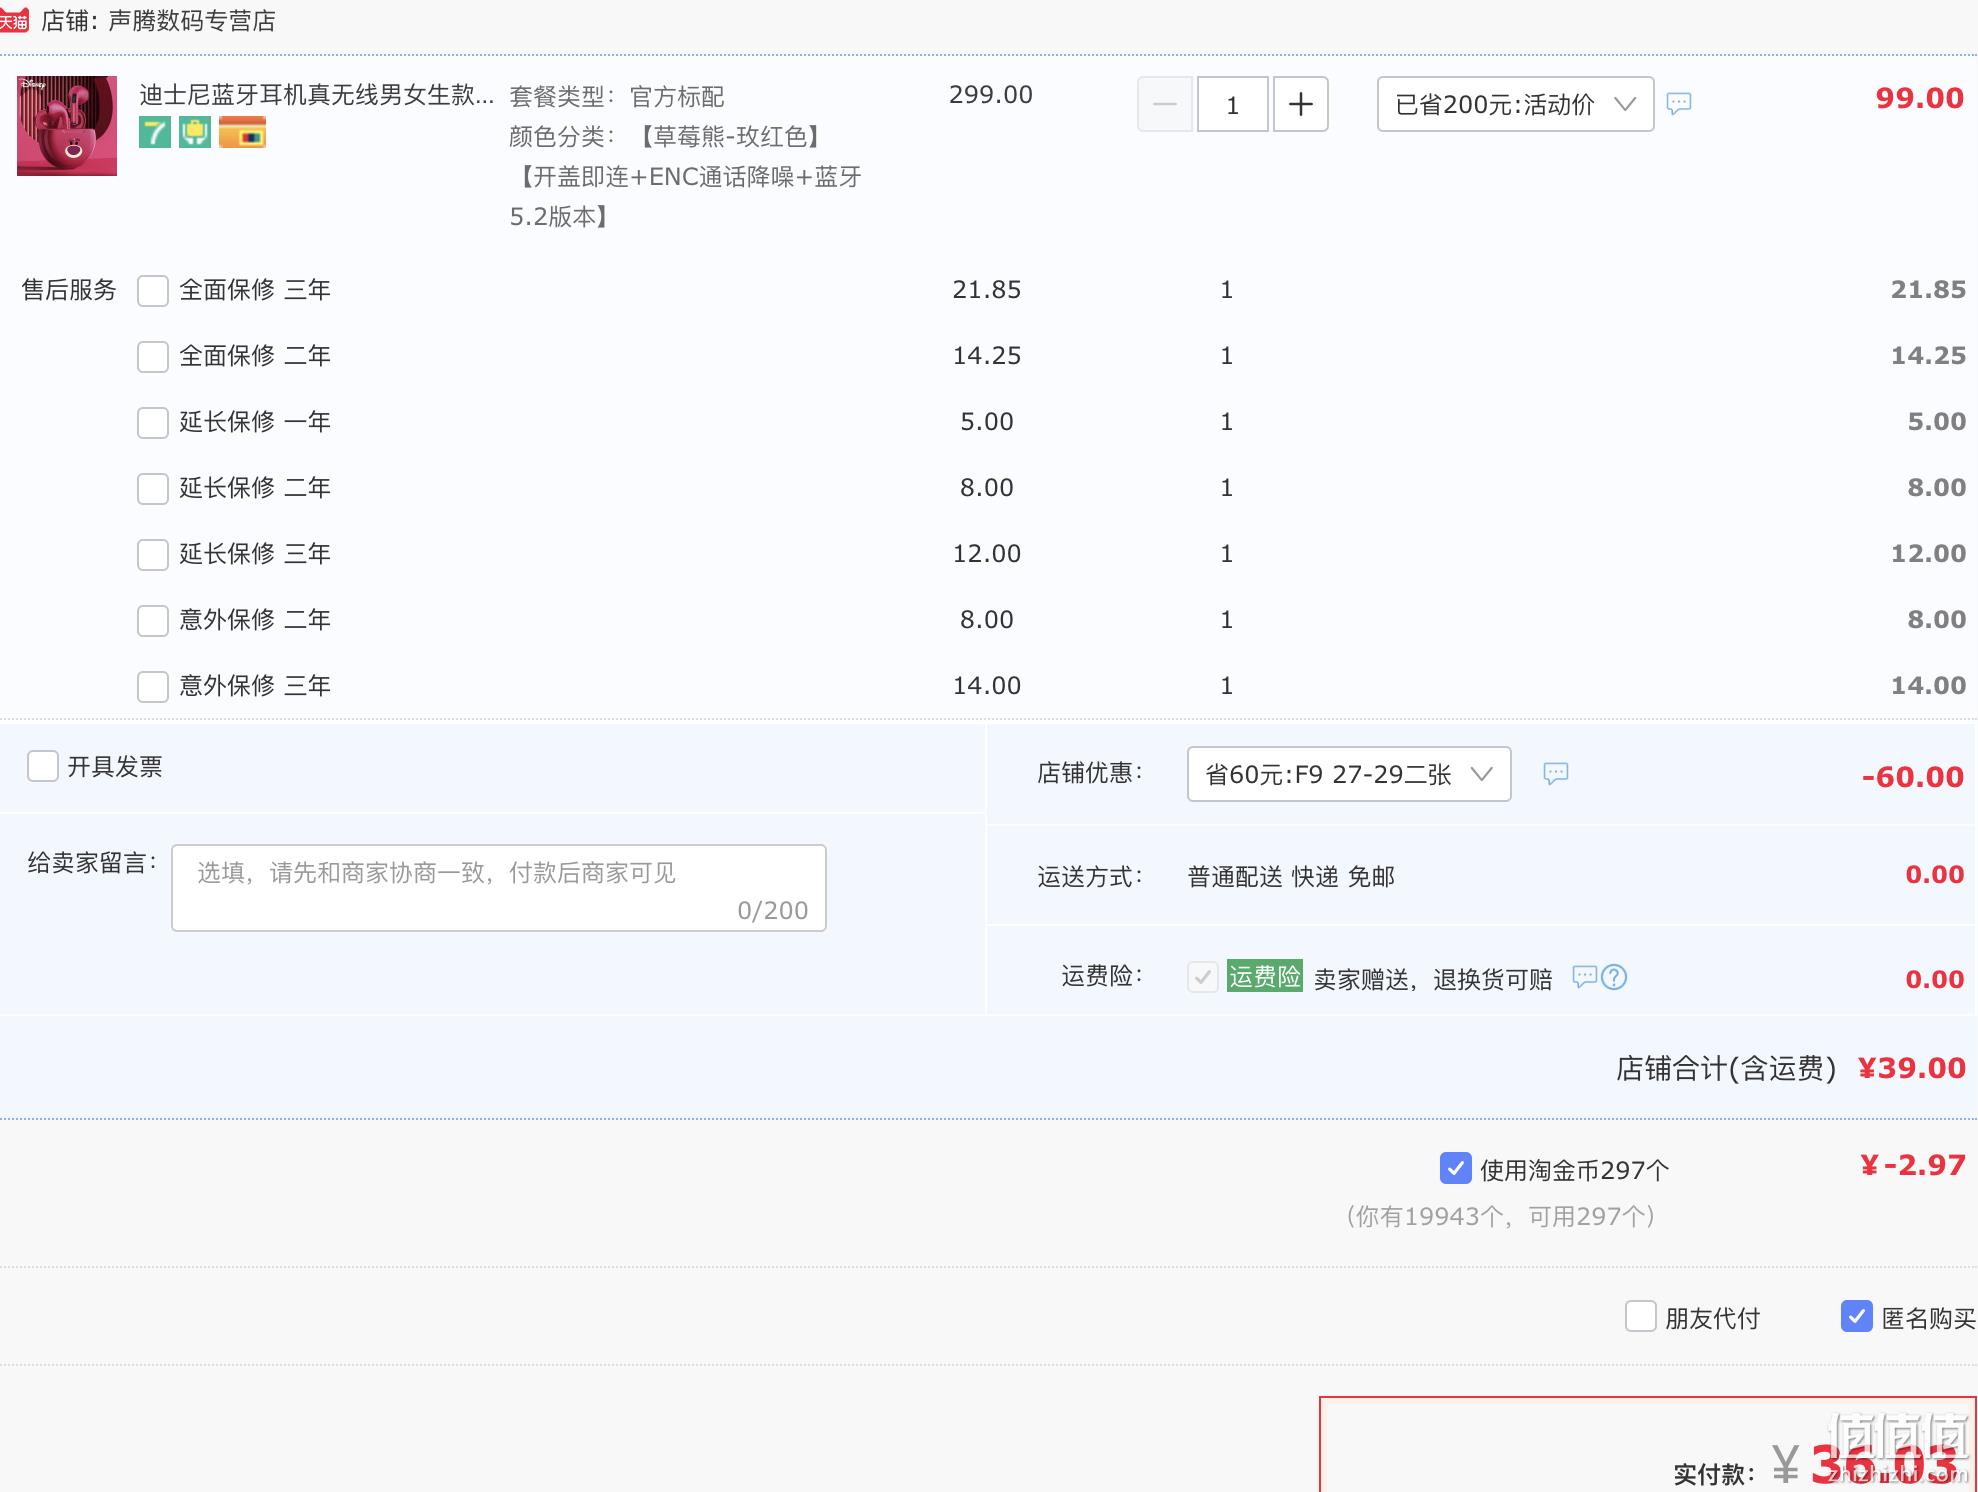Image resolution: width=1978 pixels, height=1492 pixels.
Task: Click the 售后服务 label
Action: coord(70,291)
